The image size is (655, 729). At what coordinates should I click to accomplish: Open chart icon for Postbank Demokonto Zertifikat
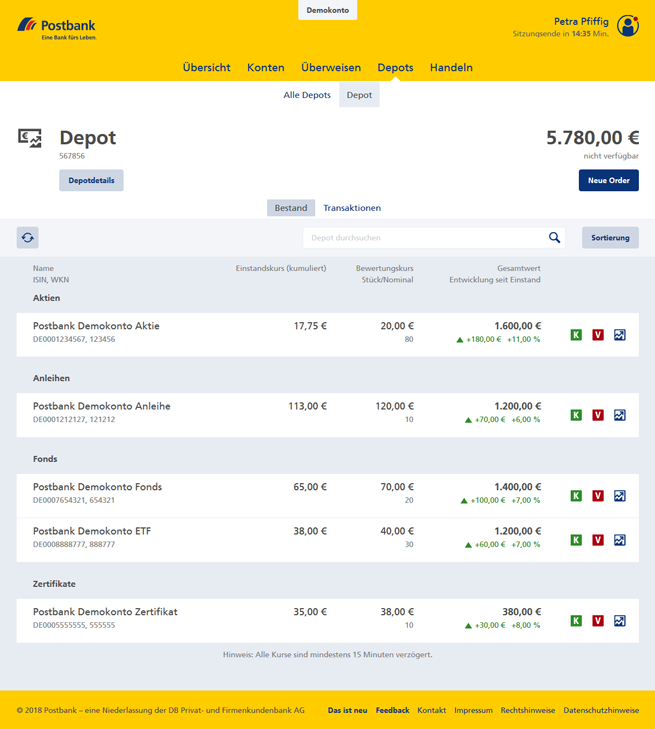point(620,621)
